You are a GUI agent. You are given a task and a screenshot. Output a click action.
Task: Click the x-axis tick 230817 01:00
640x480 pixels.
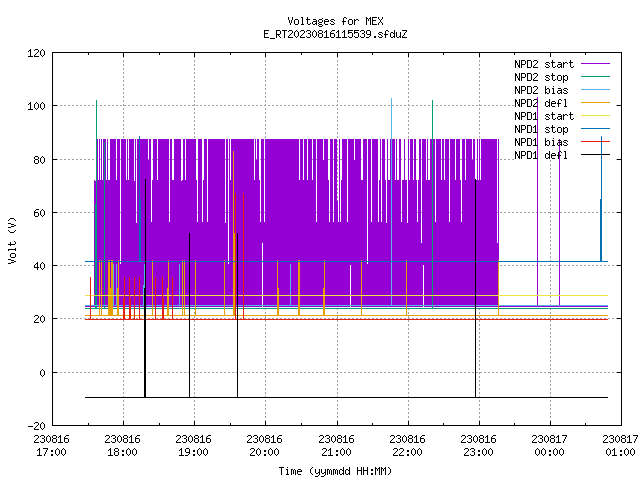click(620, 446)
